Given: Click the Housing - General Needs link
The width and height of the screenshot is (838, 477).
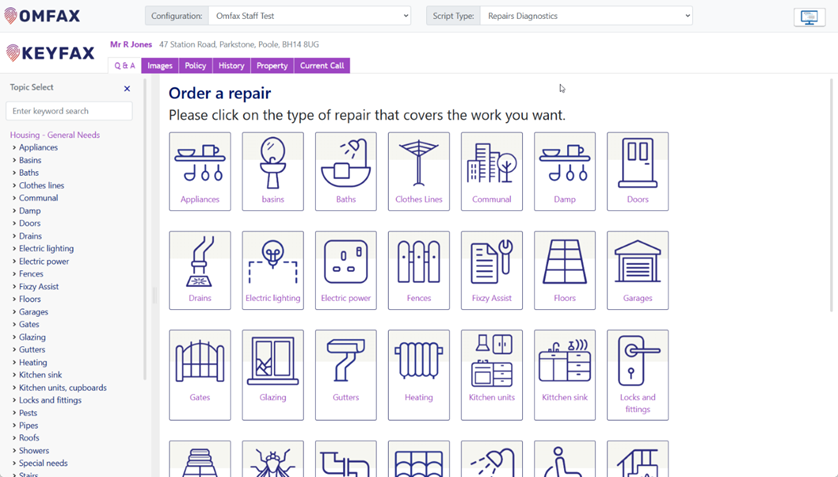Looking at the screenshot, I should (x=55, y=135).
